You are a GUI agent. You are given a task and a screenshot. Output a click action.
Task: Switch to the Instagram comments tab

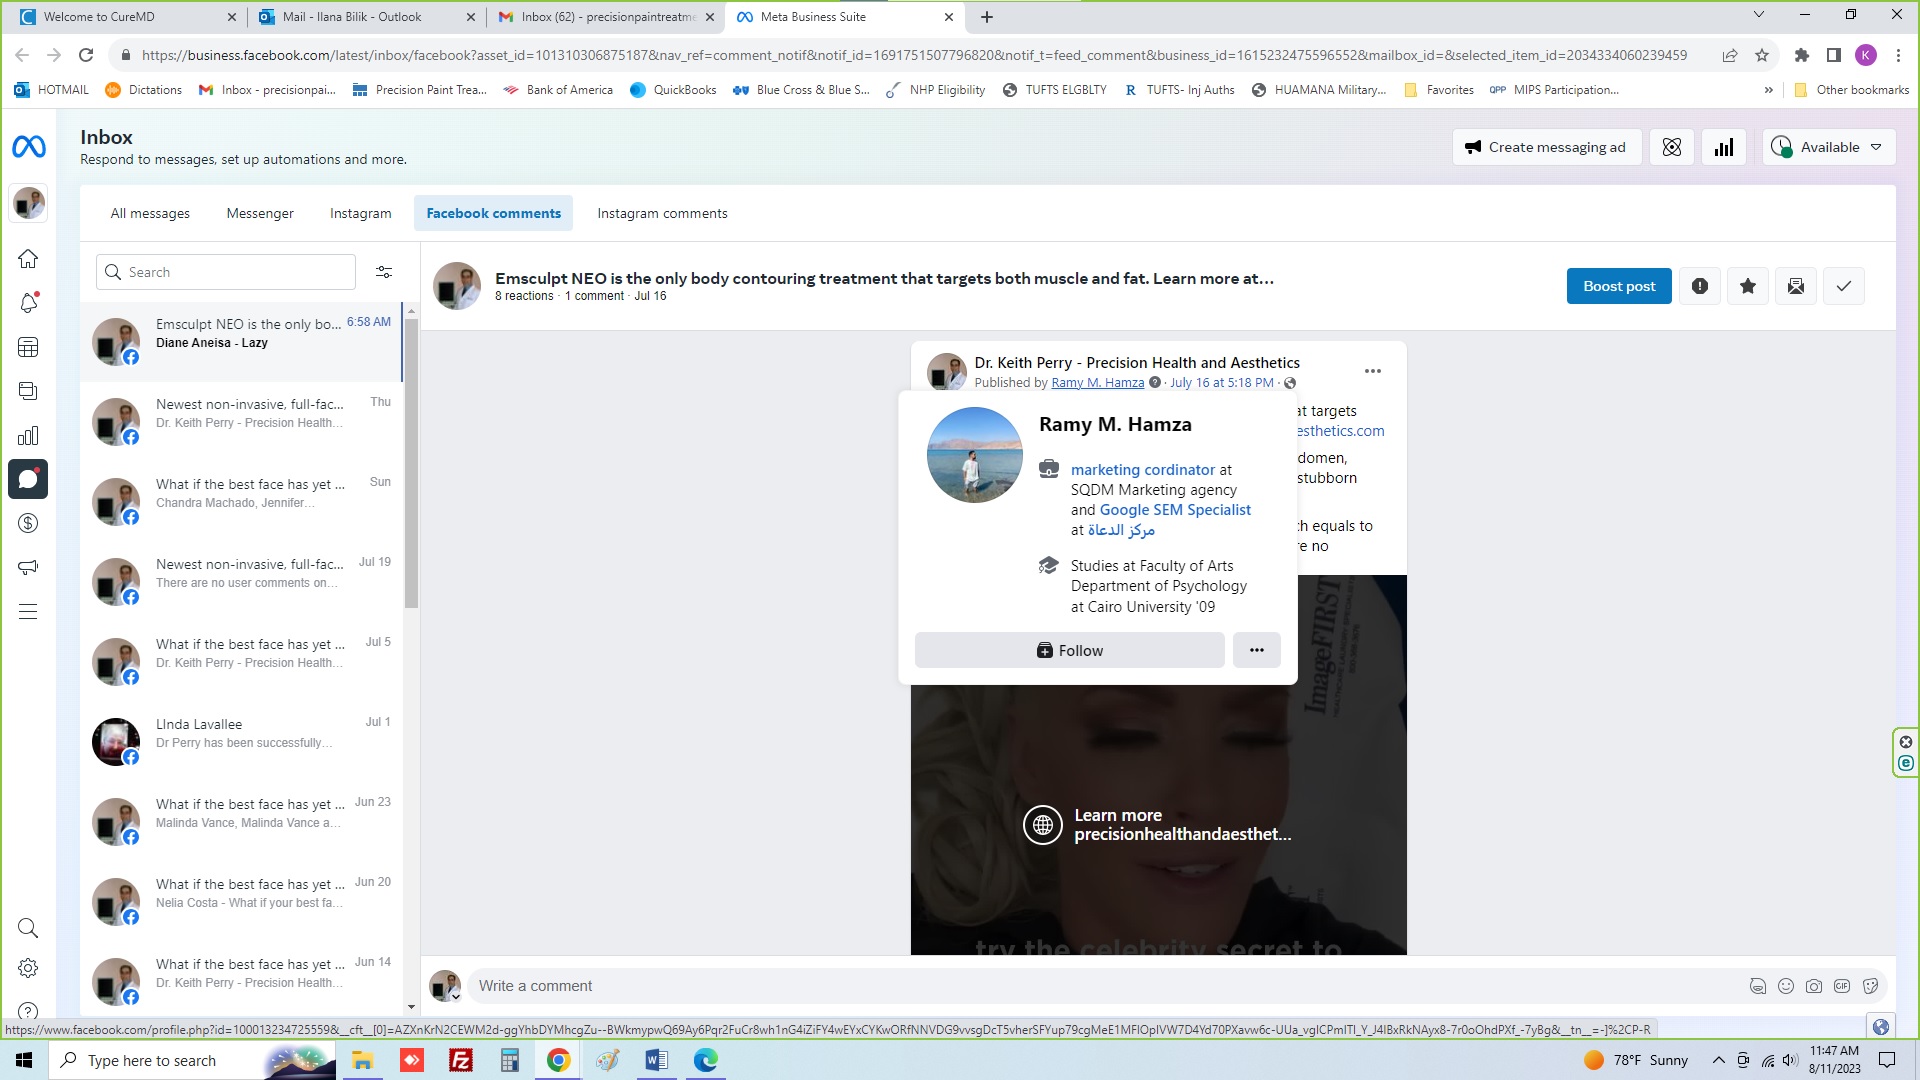pos(662,213)
